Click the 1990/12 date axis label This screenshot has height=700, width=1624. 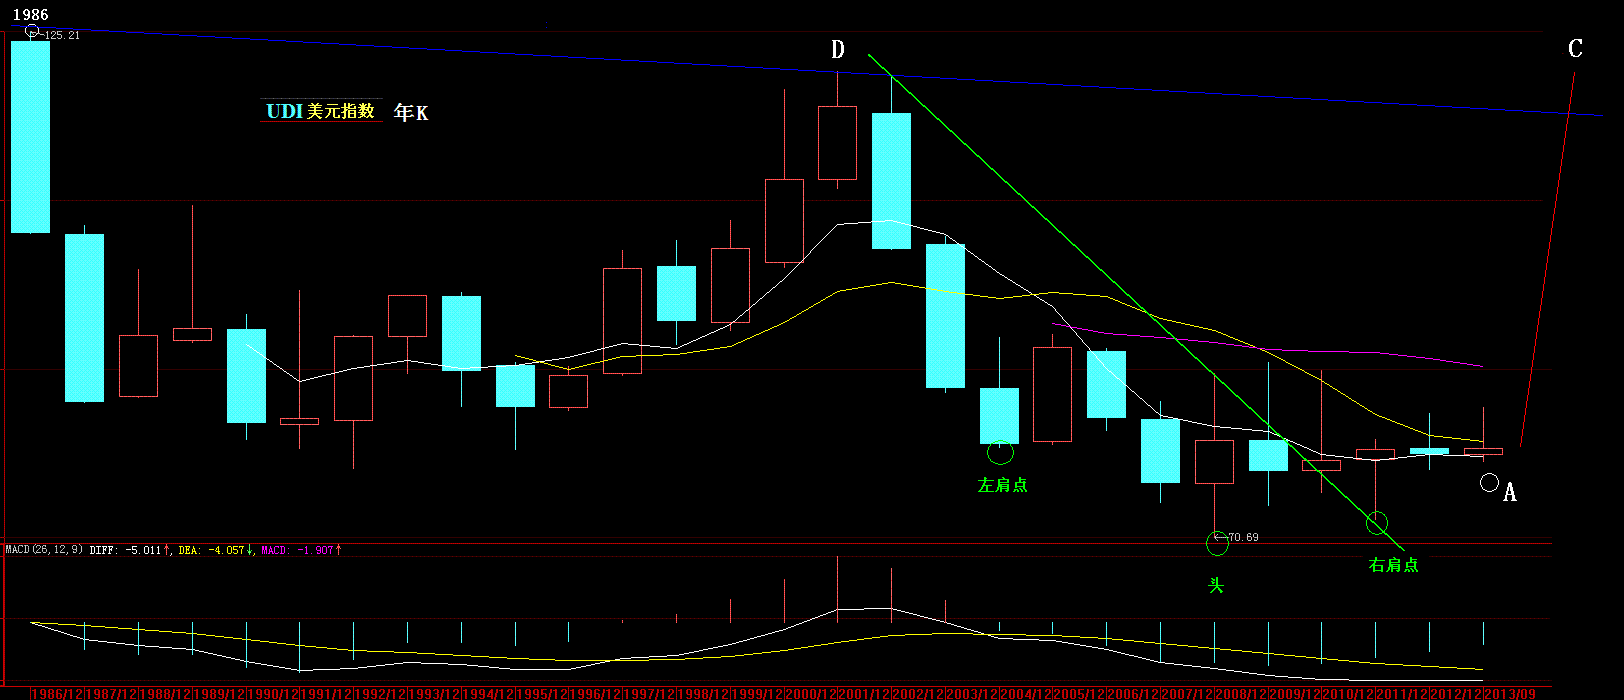pyautogui.click(x=274, y=693)
